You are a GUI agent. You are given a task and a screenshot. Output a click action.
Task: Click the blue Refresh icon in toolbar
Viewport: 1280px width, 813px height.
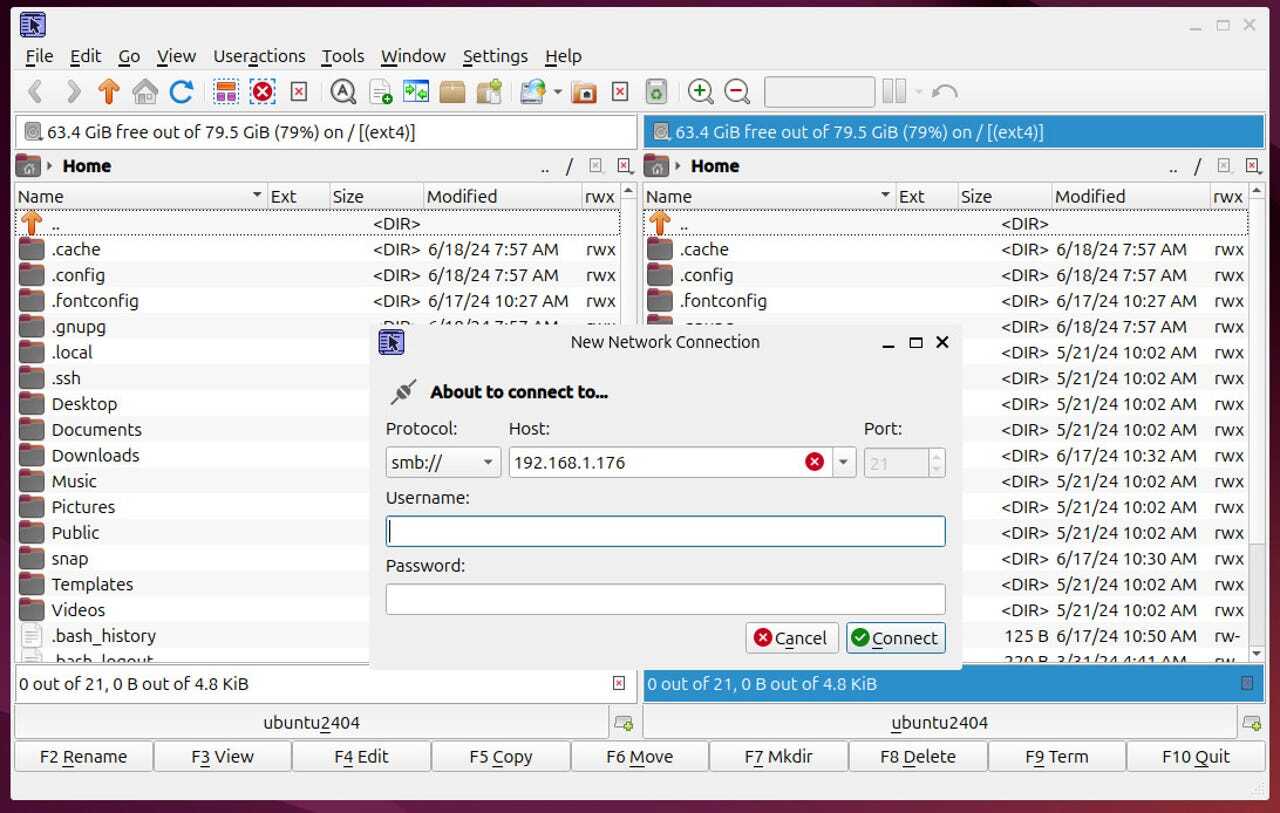(181, 92)
